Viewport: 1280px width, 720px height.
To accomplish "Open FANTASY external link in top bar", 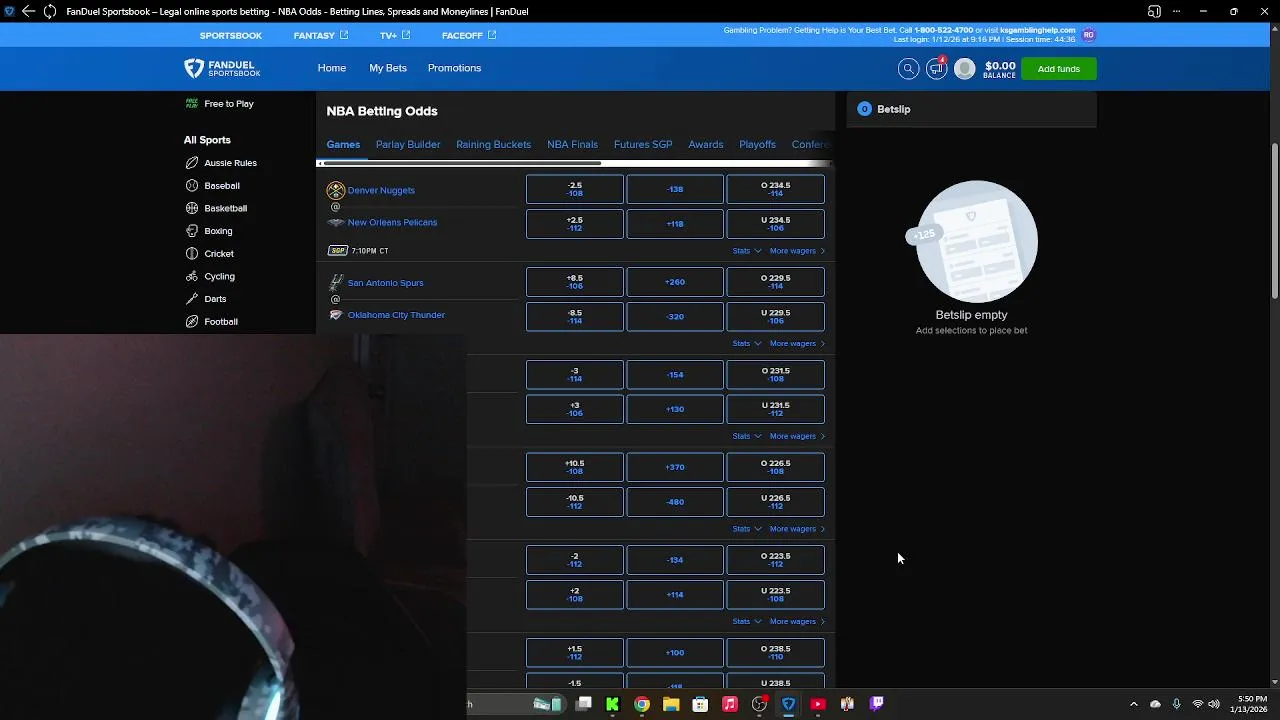I will point(321,35).
